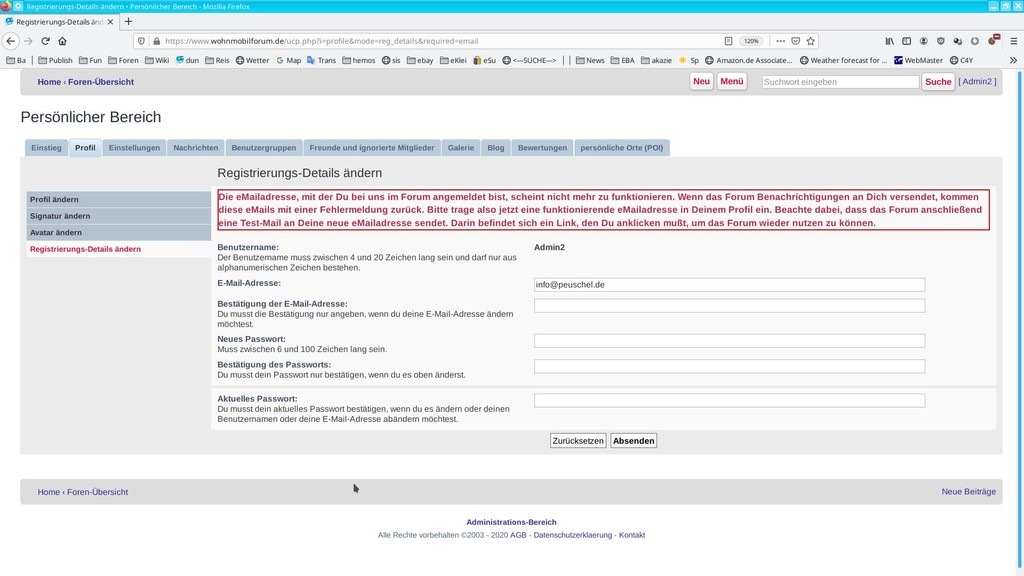The height and width of the screenshot is (576, 1024).
Task: Open the Library icon in toolbar
Action: click(889, 40)
